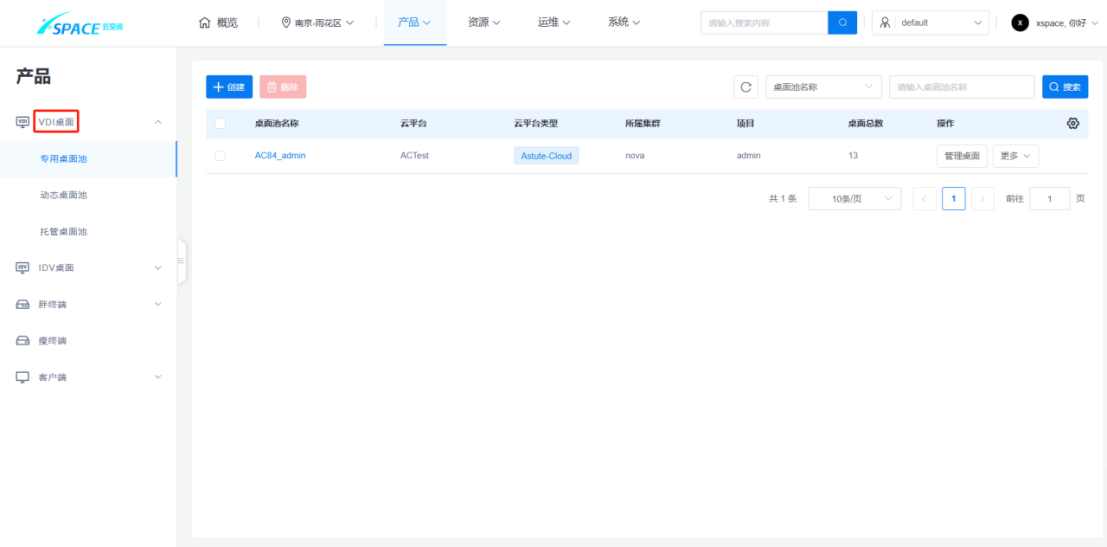Expand the 更多 actions dropdown

(1015, 156)
